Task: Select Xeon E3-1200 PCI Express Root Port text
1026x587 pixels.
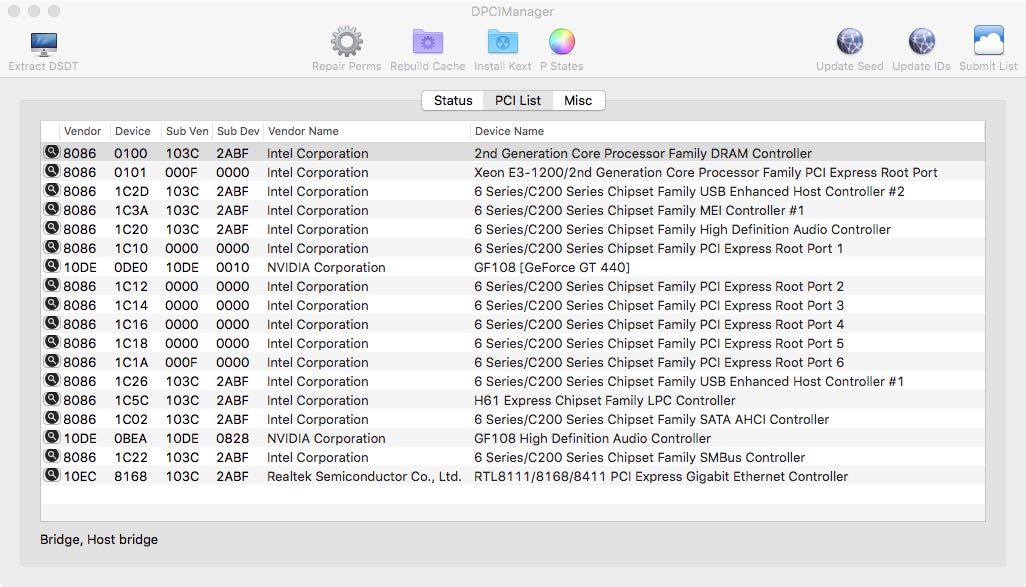Action: click(x=705, y=173)
